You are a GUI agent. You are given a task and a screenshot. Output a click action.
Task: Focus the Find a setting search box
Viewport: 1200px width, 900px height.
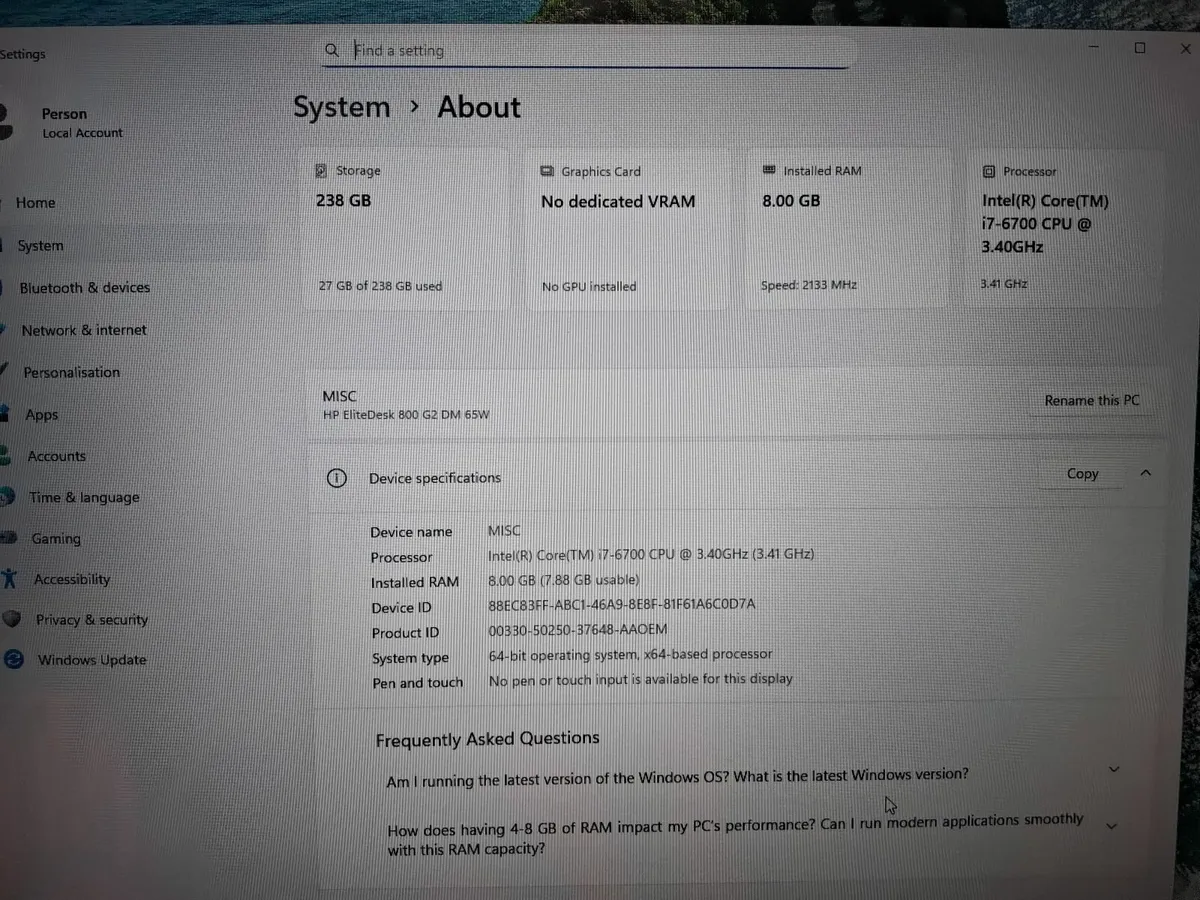pos(590,50)
